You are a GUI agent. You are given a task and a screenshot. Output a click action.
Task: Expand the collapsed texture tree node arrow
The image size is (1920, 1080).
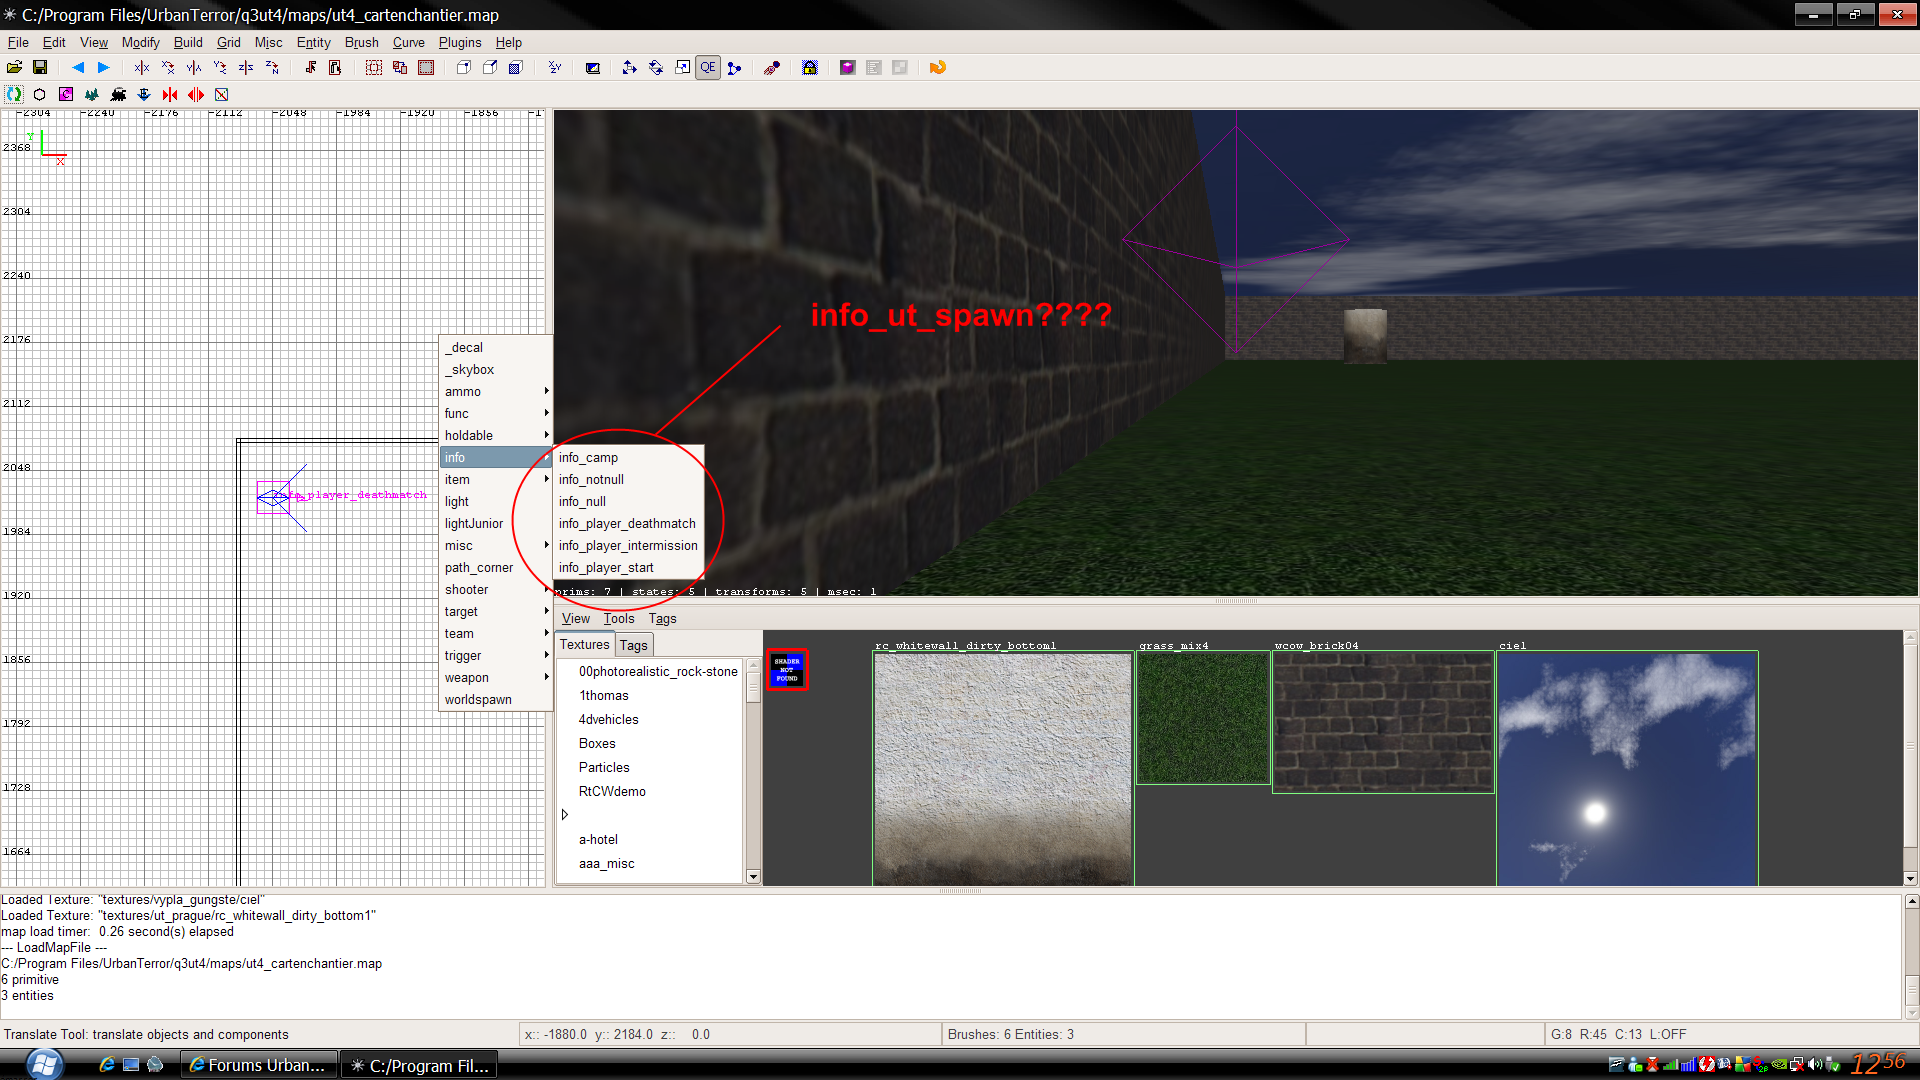coord(565,815)
